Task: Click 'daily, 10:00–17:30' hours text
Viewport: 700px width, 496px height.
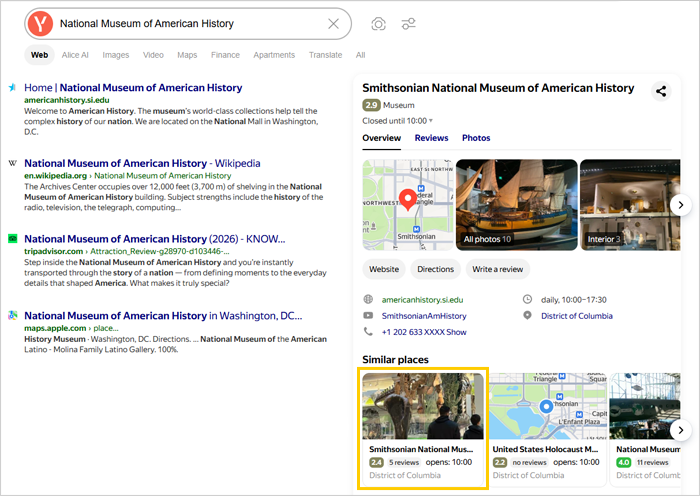Action: (574, 300)
